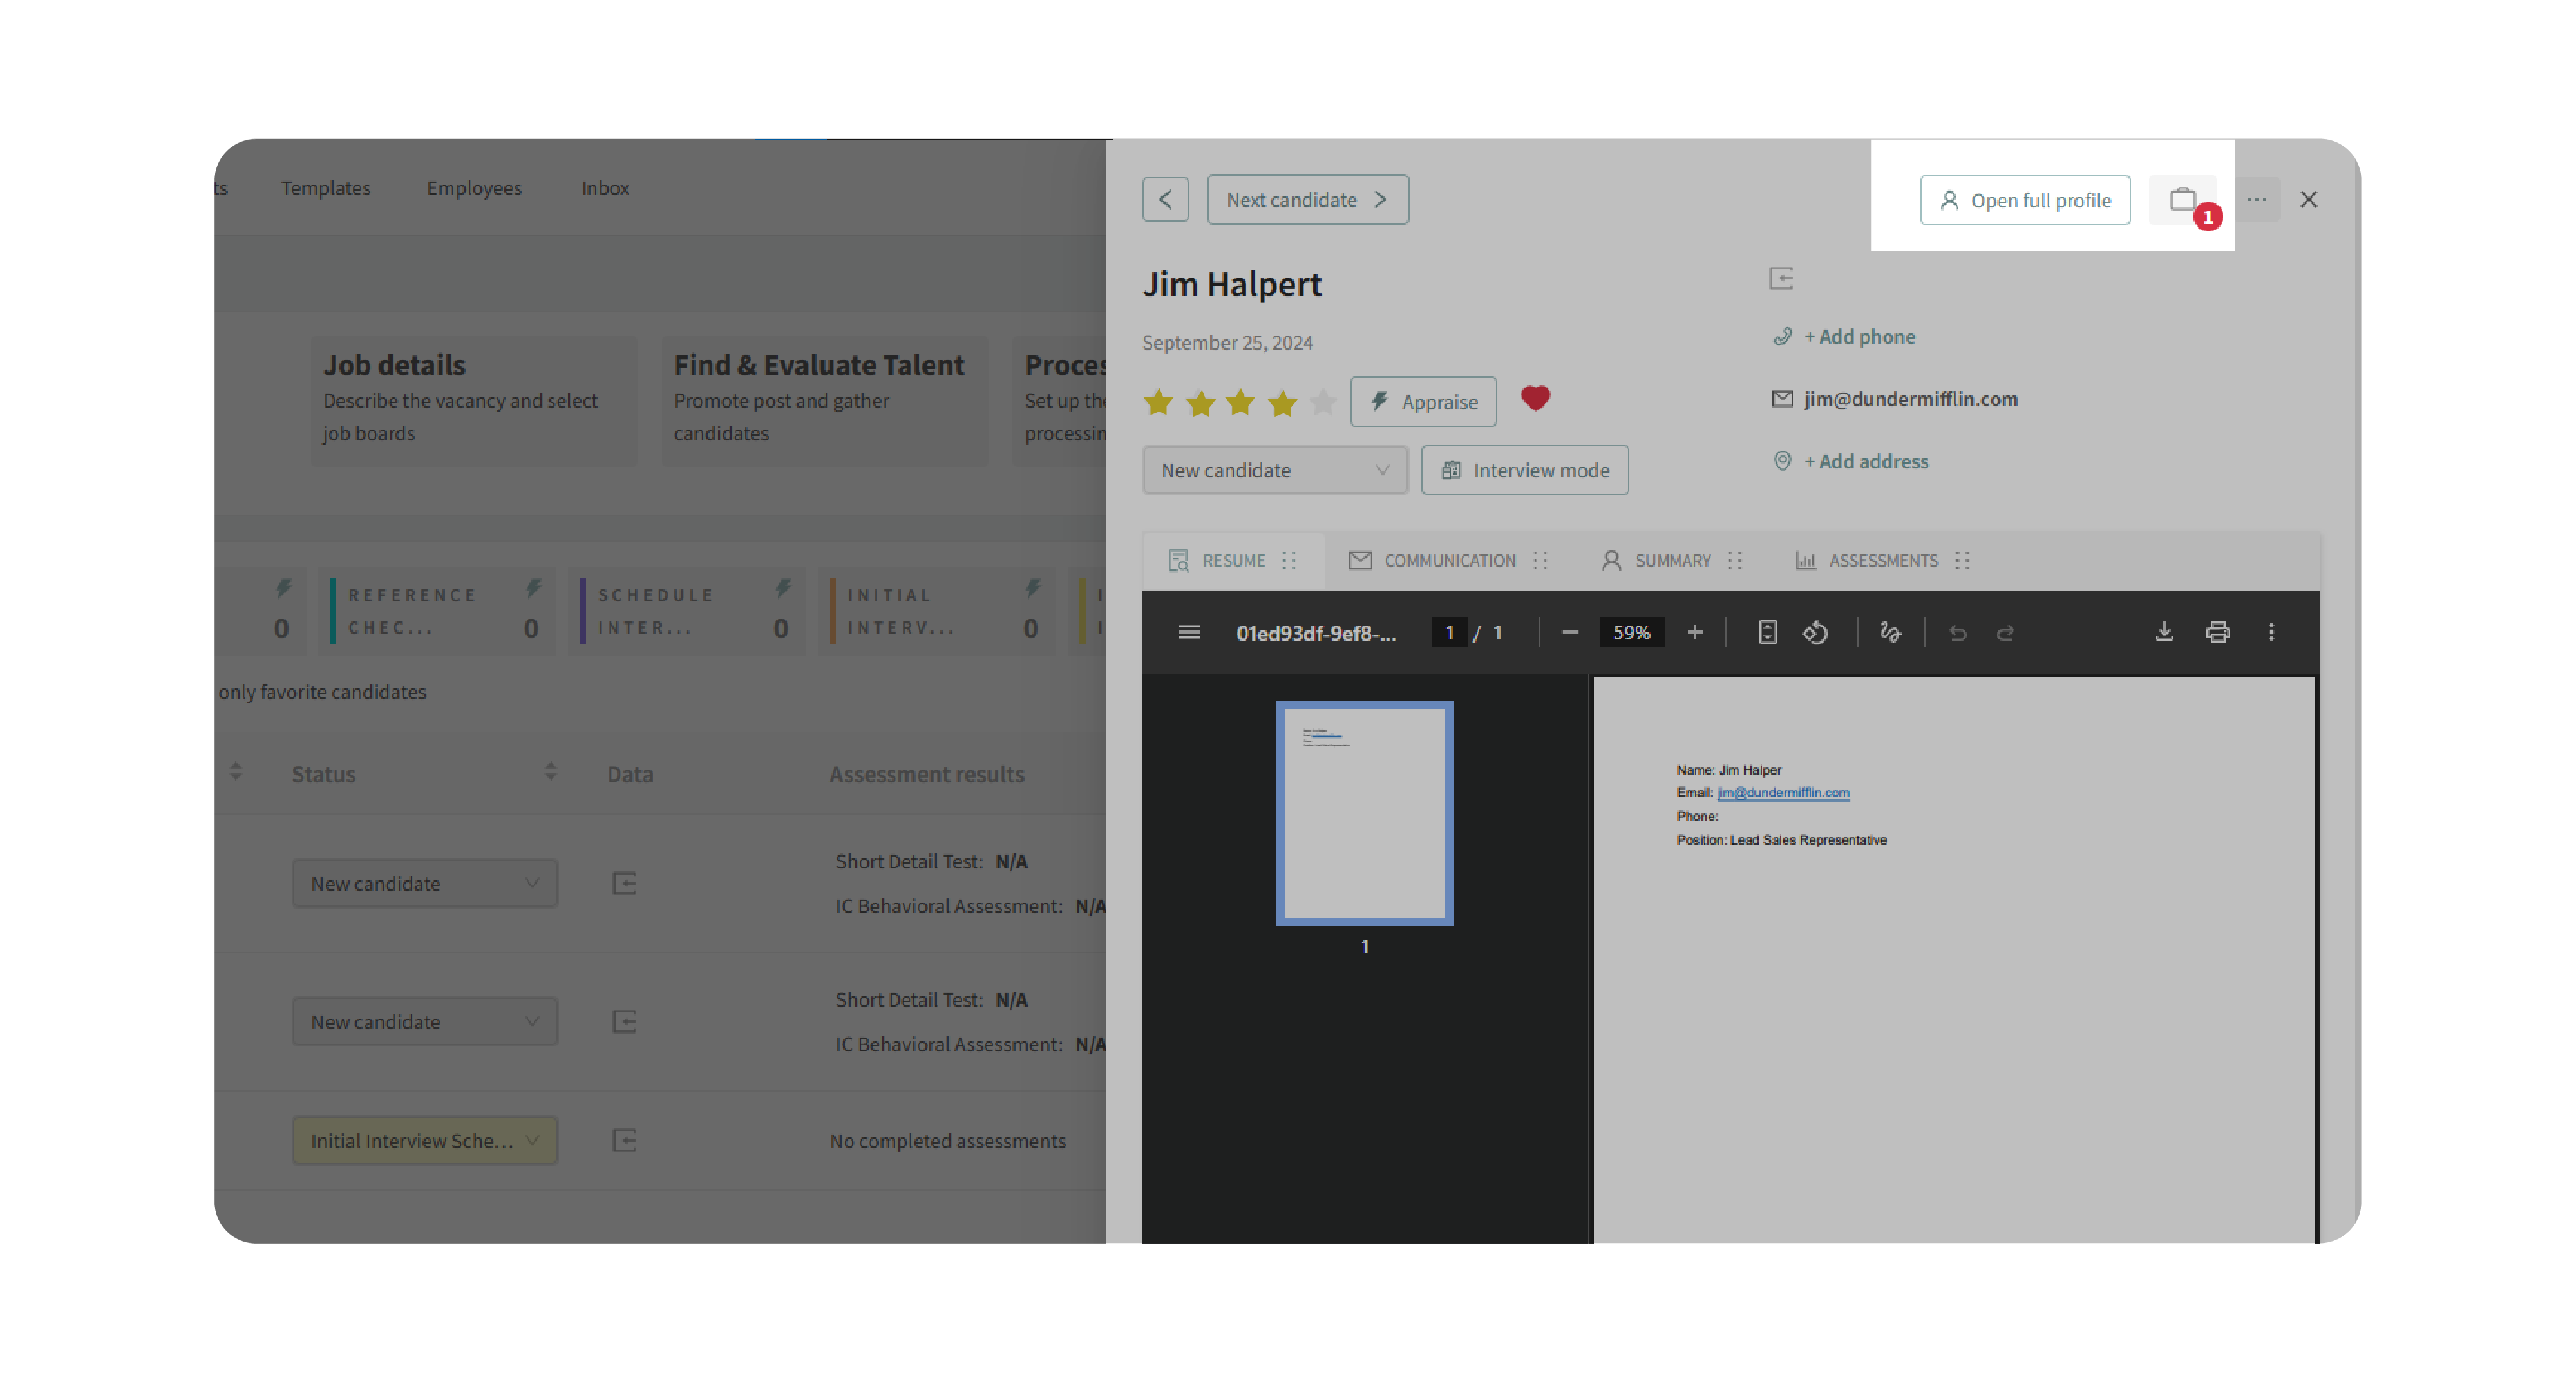Toggle the red favorite heart
This screenshot has height=1382, width=2576.
[1535, 399]
